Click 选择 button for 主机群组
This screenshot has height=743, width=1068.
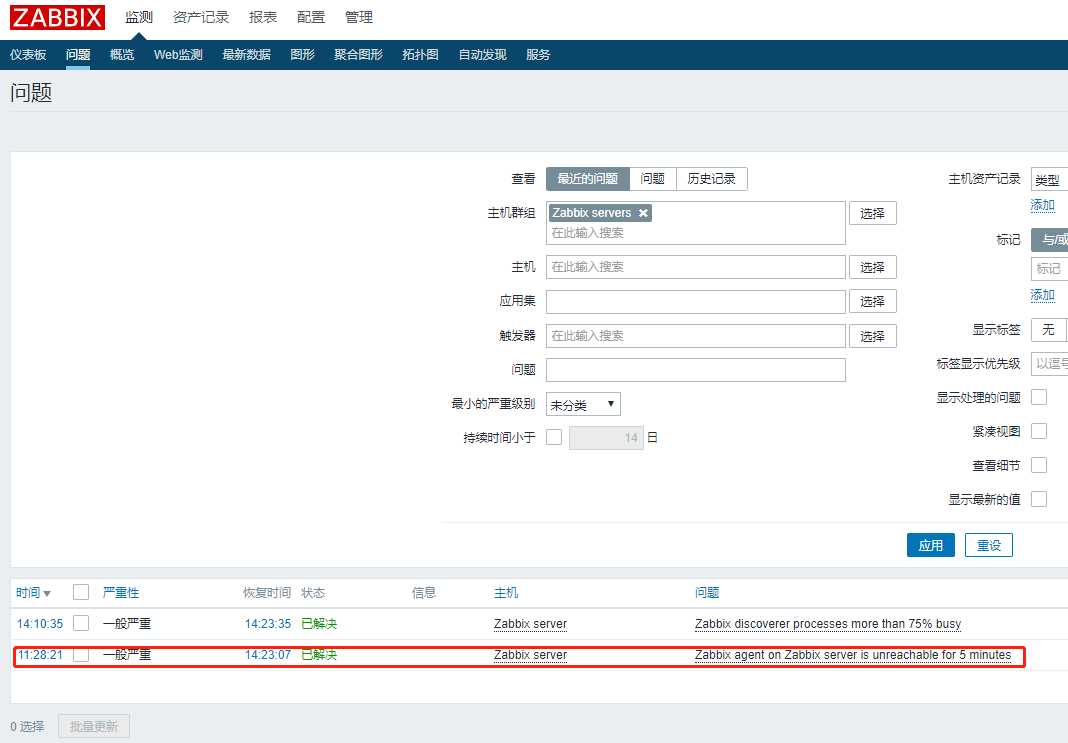pos(873,213)
